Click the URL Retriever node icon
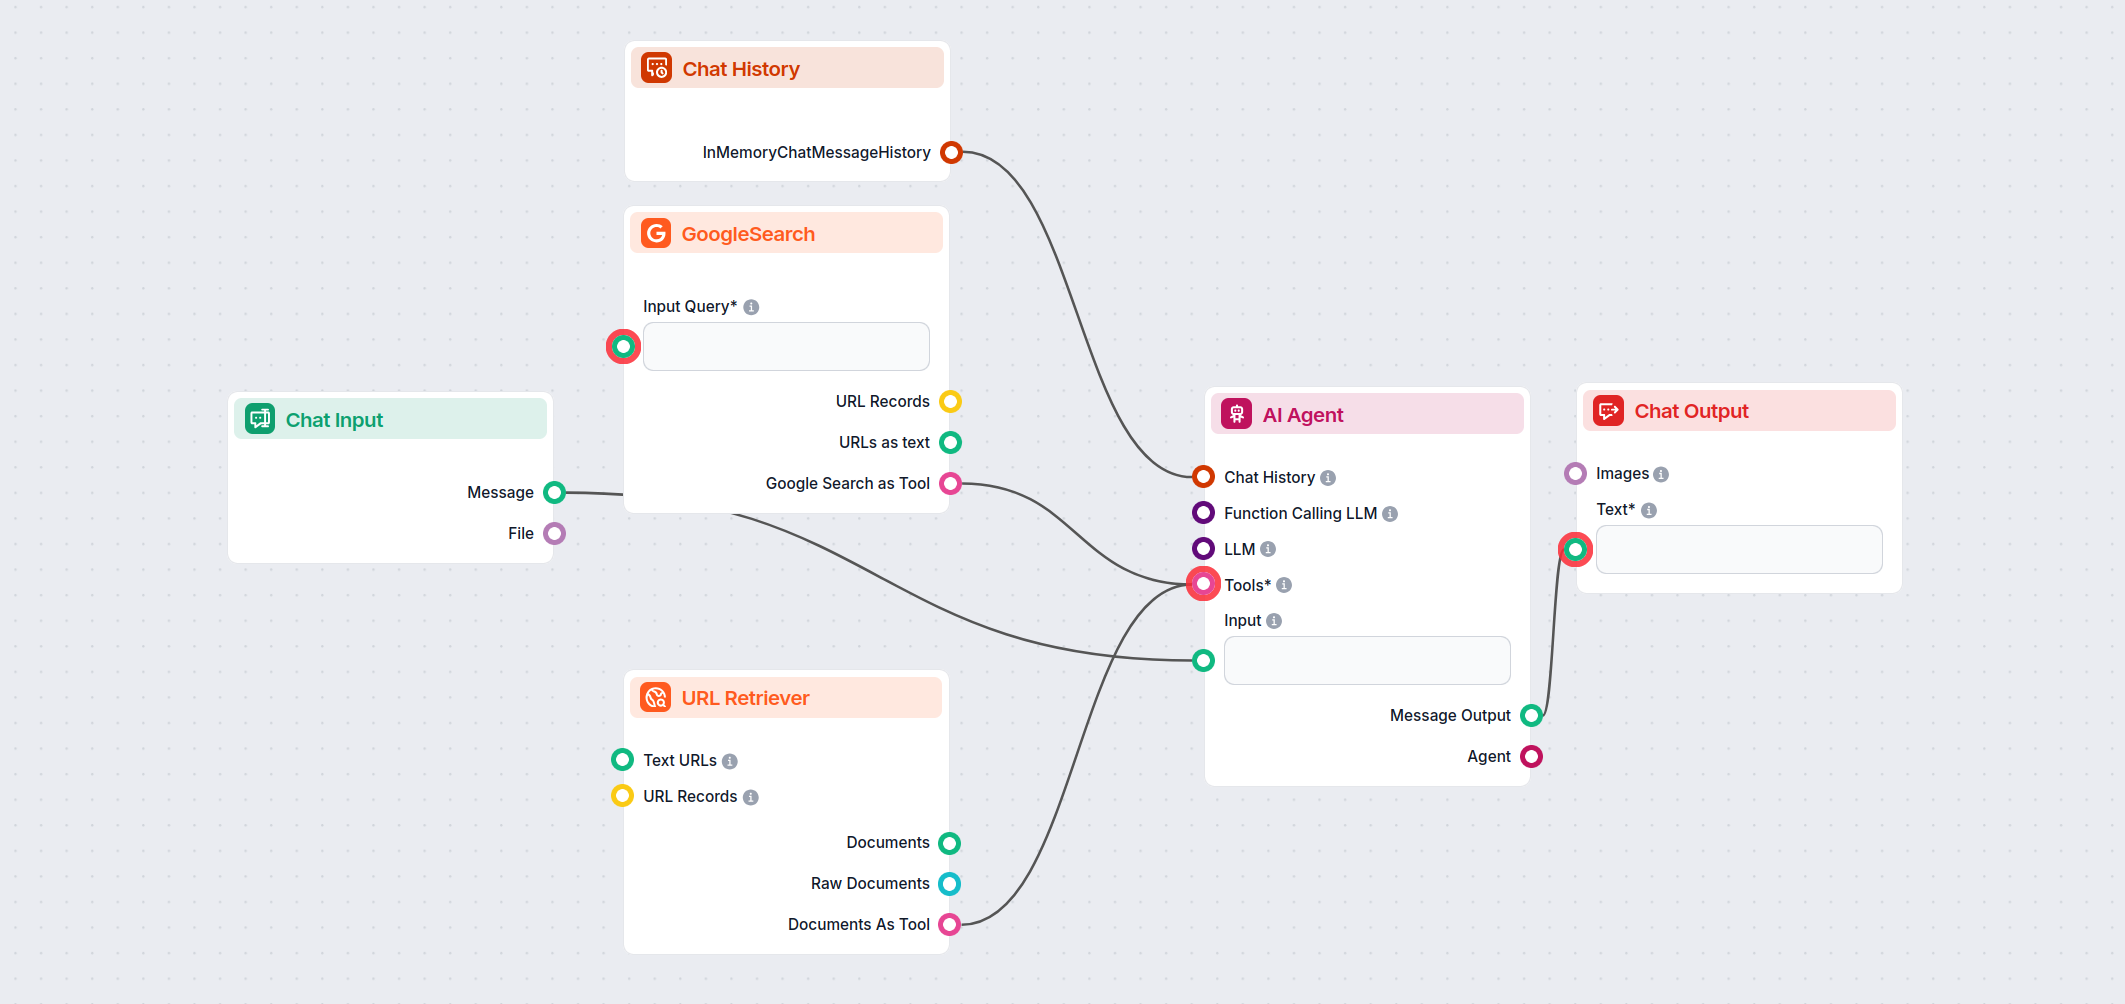This screenshot has width=2125, height=1004. (656, 697)
